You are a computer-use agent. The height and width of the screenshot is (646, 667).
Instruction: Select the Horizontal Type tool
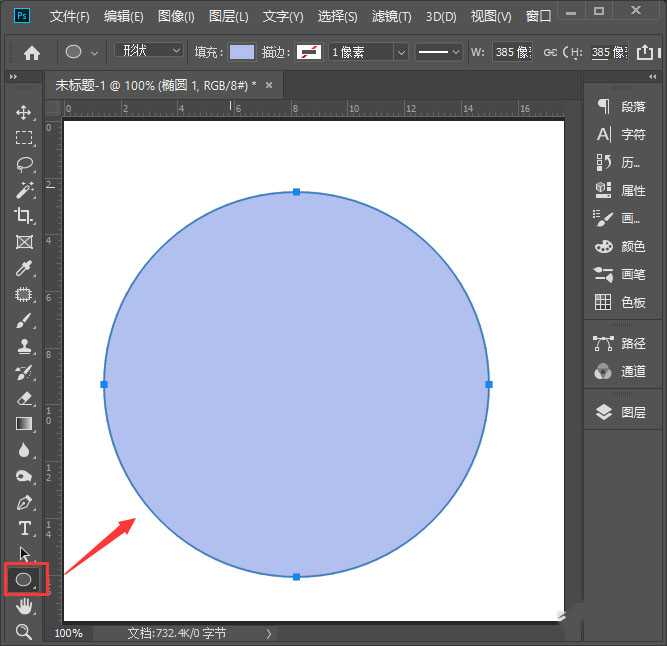point(24,528)
